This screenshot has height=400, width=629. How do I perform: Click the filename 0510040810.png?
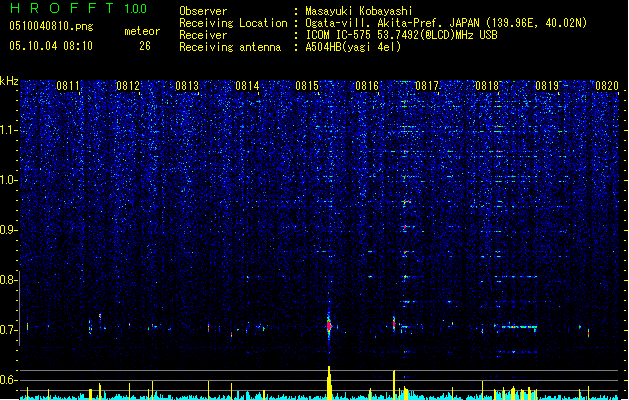(x=51, y=26)
